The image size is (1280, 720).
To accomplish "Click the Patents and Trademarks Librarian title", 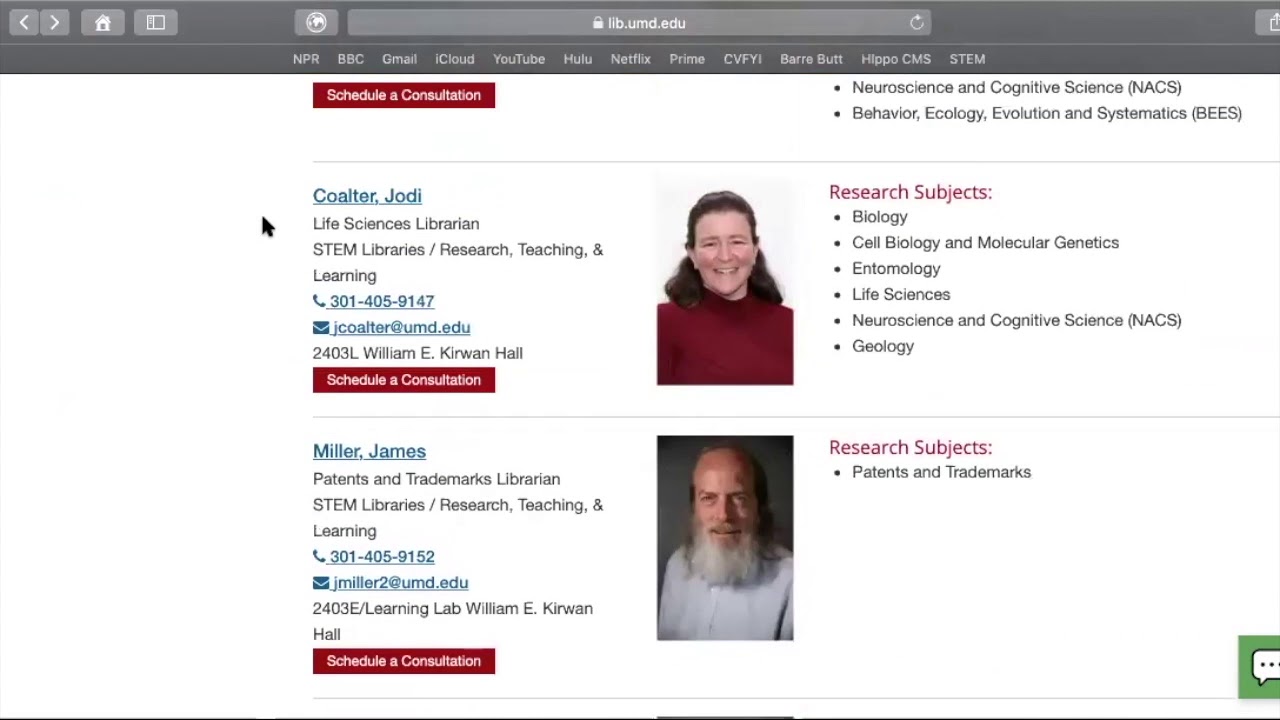I will 436,479.
